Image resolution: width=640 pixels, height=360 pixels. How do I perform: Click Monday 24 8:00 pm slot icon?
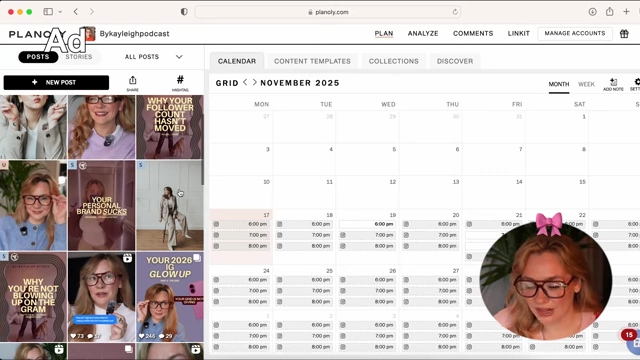click(216, 302)
